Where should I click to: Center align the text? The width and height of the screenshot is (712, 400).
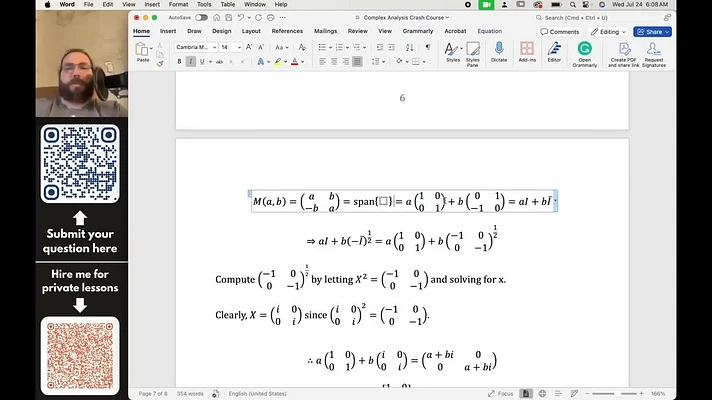(334, 61)
